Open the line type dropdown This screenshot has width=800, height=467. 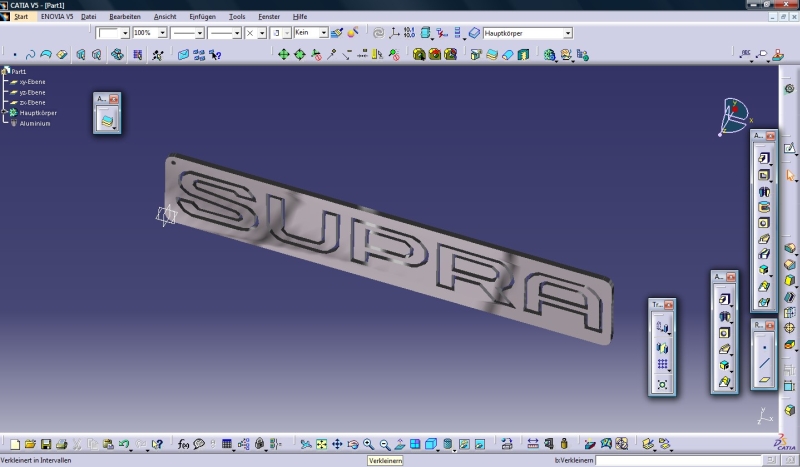237,33
